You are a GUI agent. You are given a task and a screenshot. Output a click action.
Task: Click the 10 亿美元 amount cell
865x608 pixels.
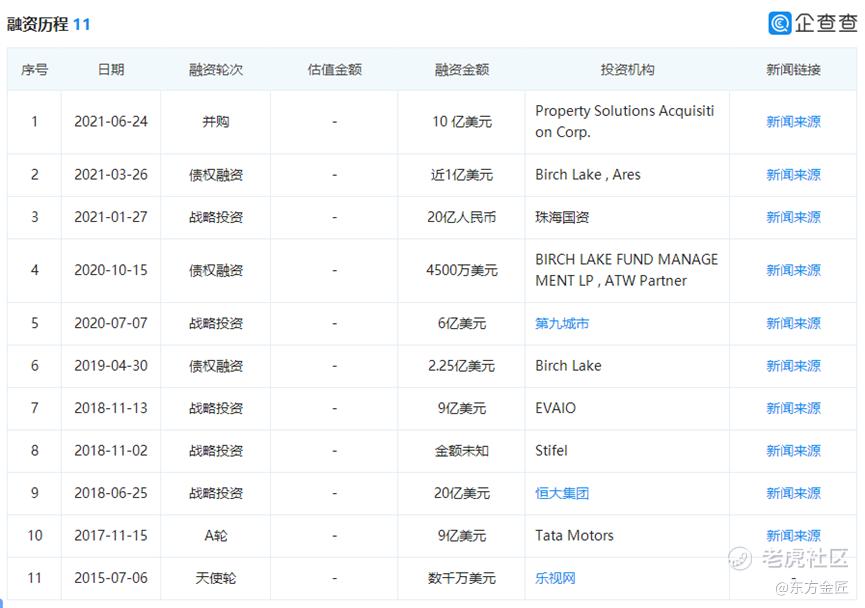[x=462, y=121]
